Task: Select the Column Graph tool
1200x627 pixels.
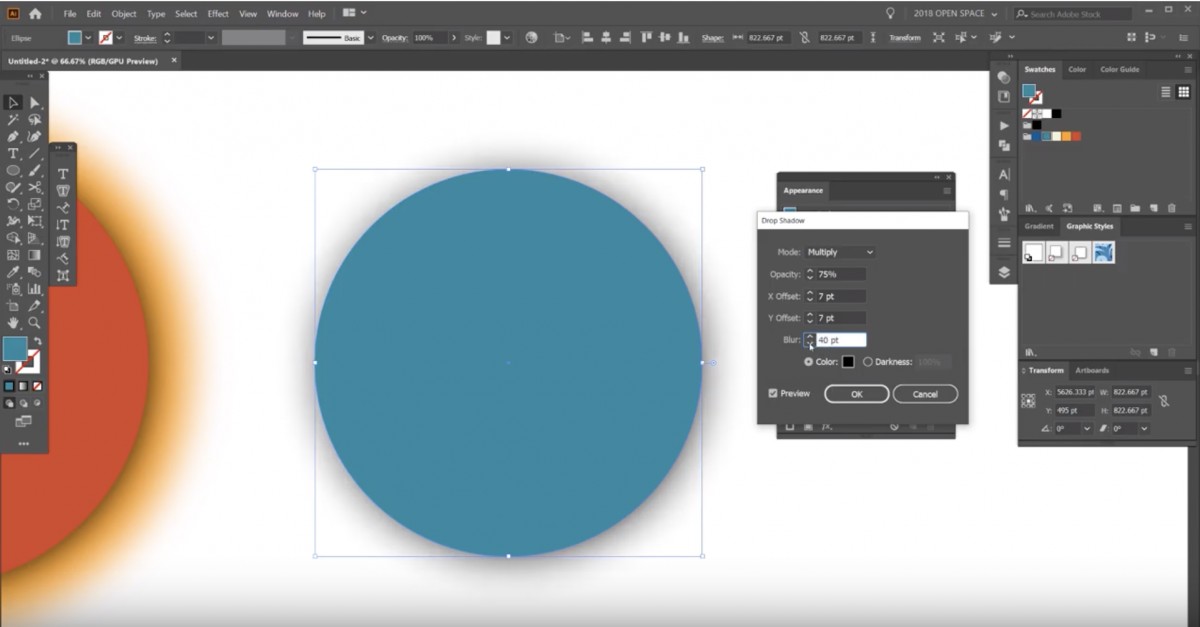Action: click(34, 289)
